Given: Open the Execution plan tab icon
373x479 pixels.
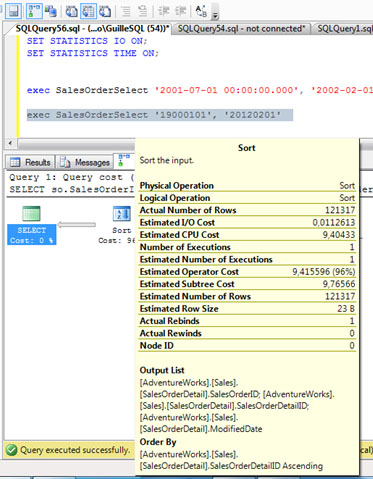Looking at the screenshot, I should [124, 160].
